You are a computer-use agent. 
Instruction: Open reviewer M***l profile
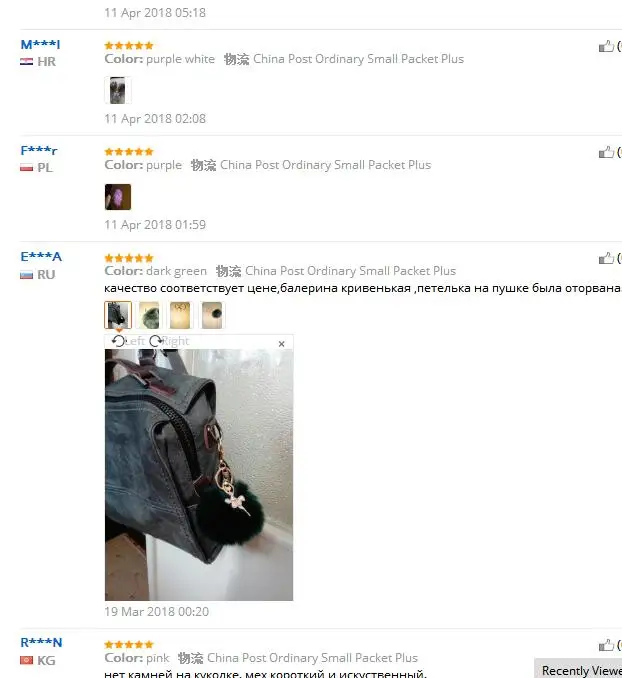[40, 44]
